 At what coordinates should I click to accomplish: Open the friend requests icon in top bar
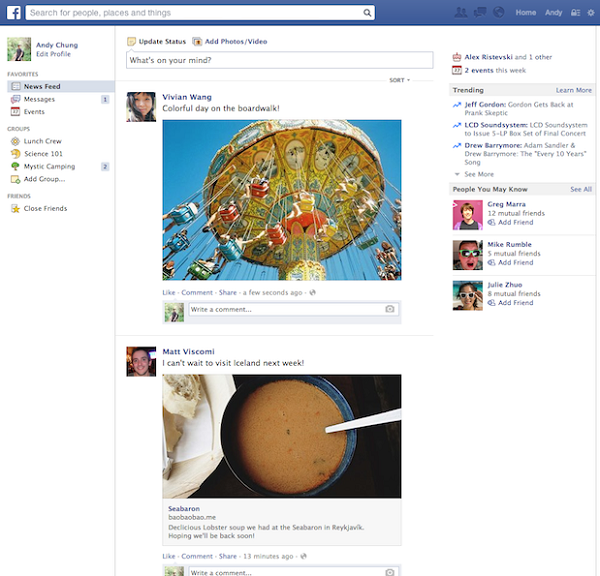coord(460,13)
